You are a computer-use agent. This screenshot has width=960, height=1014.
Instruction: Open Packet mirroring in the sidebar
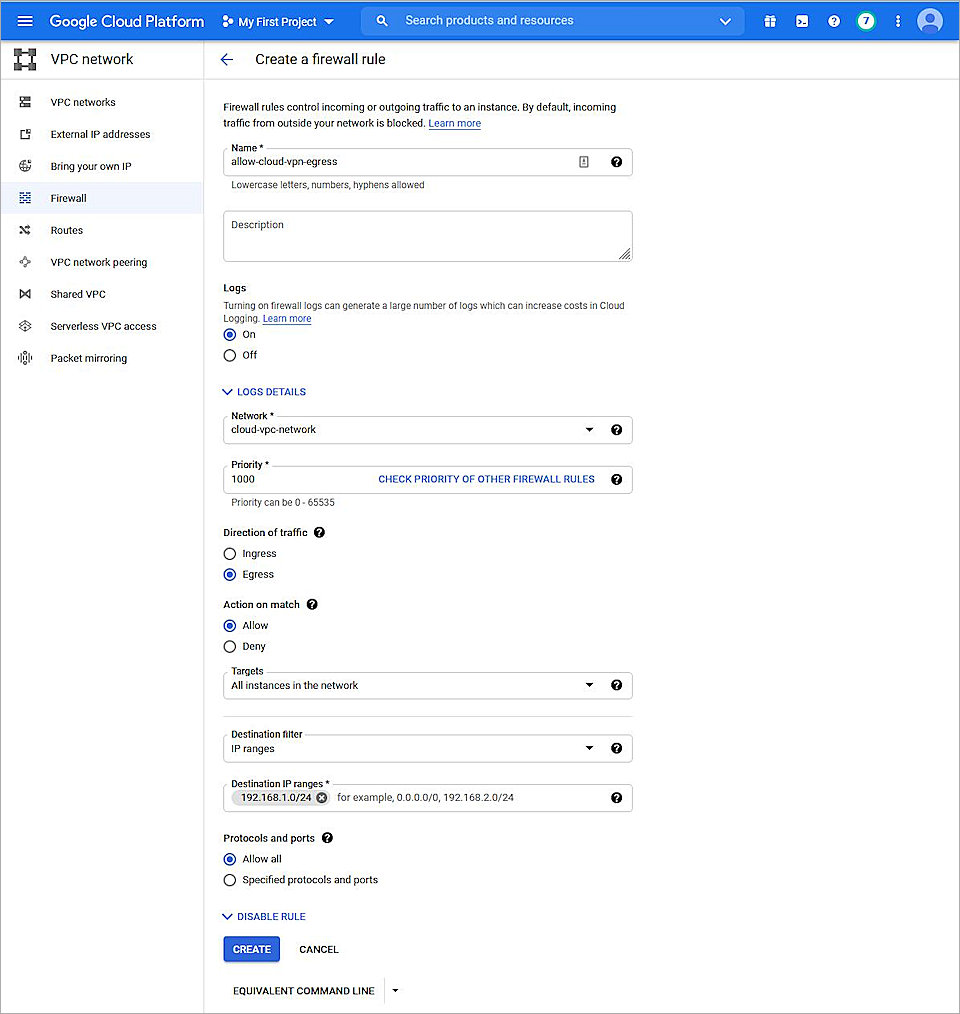click(x=87, y=358)
